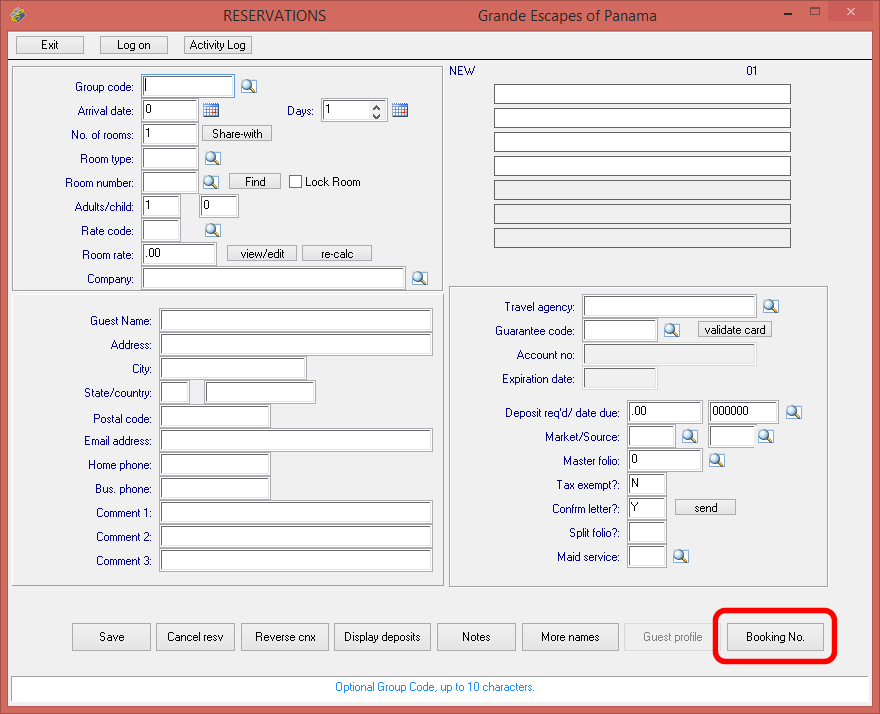Click the re-calc button
Image resolution: width=880 pixels, height=714 pixels.
click(x=337, y=254)
